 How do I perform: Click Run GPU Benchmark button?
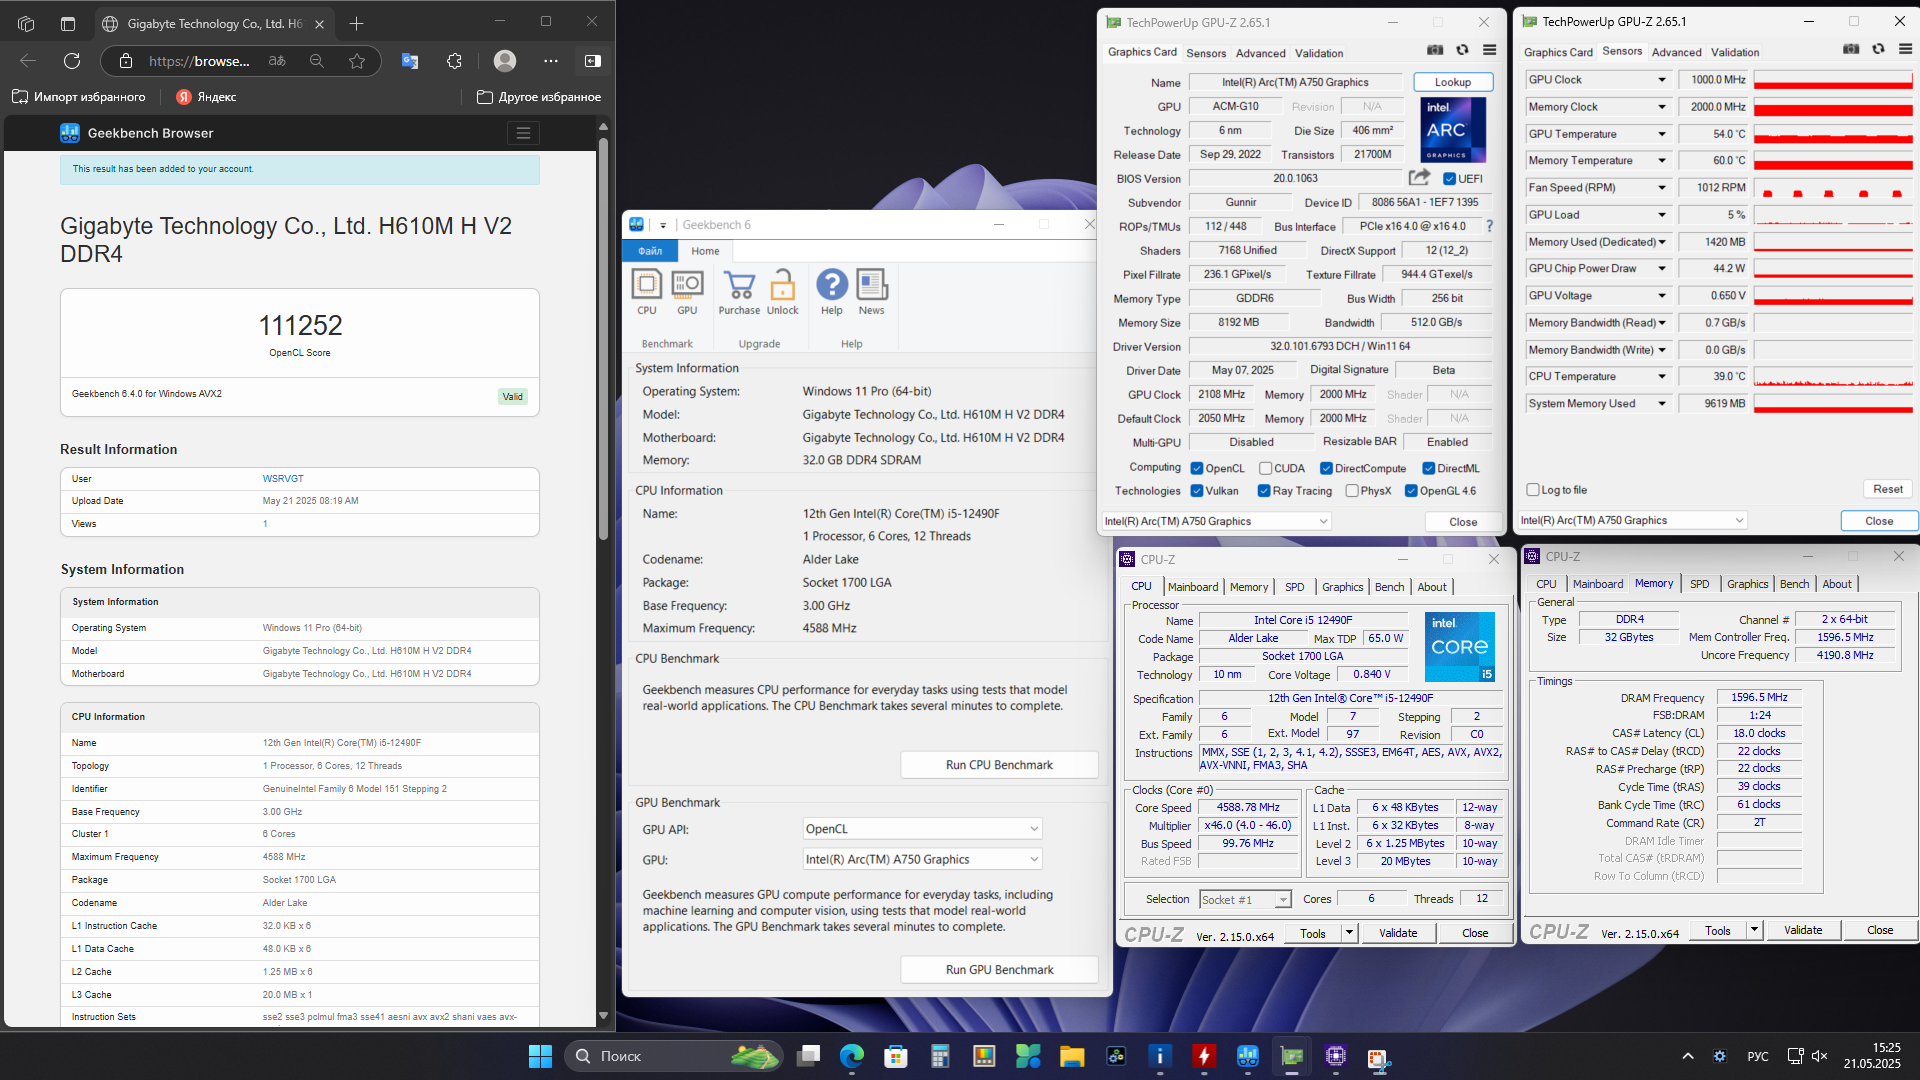point(999,970)
